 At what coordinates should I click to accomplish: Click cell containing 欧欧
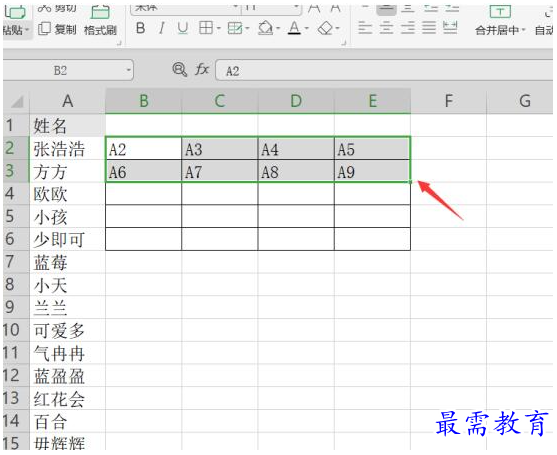pos(67,194)
